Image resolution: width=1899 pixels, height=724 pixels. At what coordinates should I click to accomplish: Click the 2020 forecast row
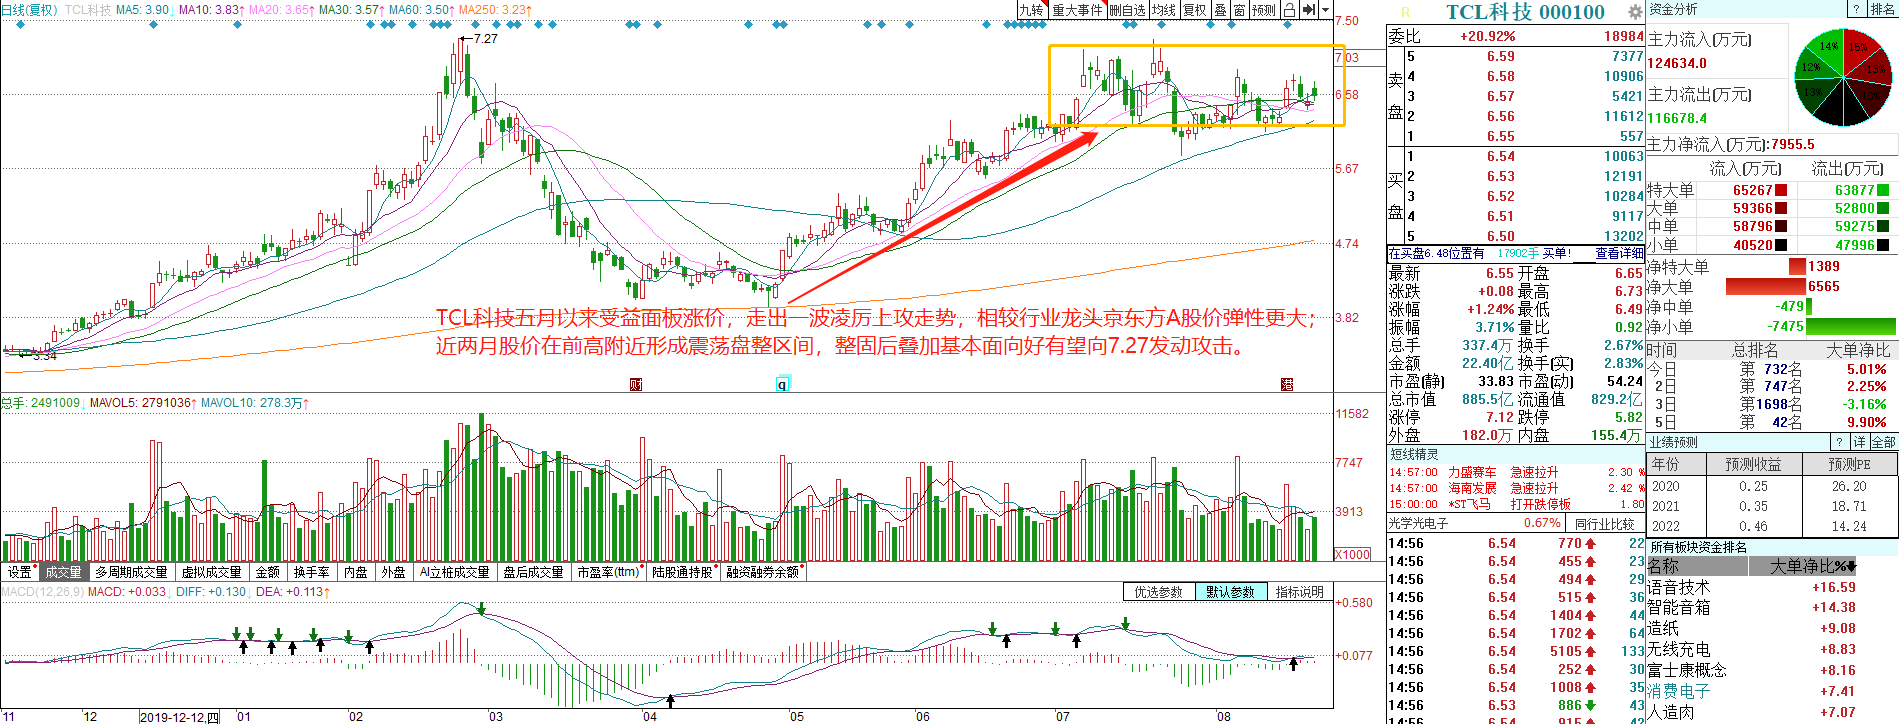1771,487
